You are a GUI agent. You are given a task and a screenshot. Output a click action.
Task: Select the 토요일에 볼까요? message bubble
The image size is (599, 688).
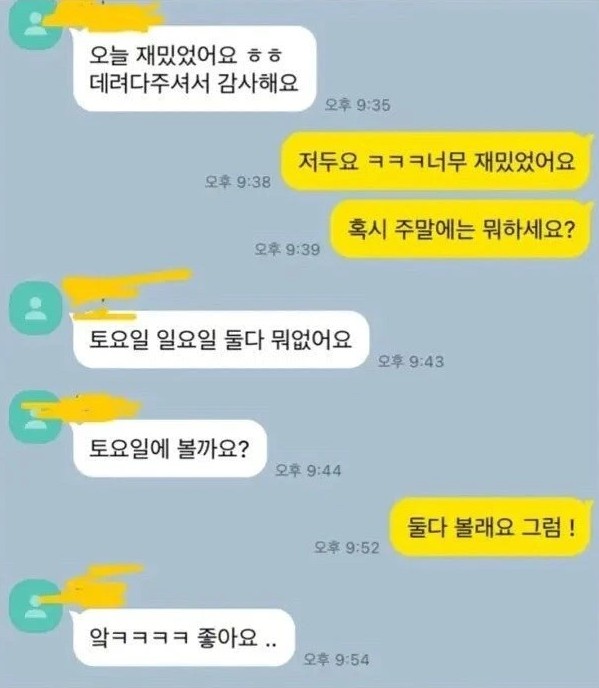[x=170, y=448]
